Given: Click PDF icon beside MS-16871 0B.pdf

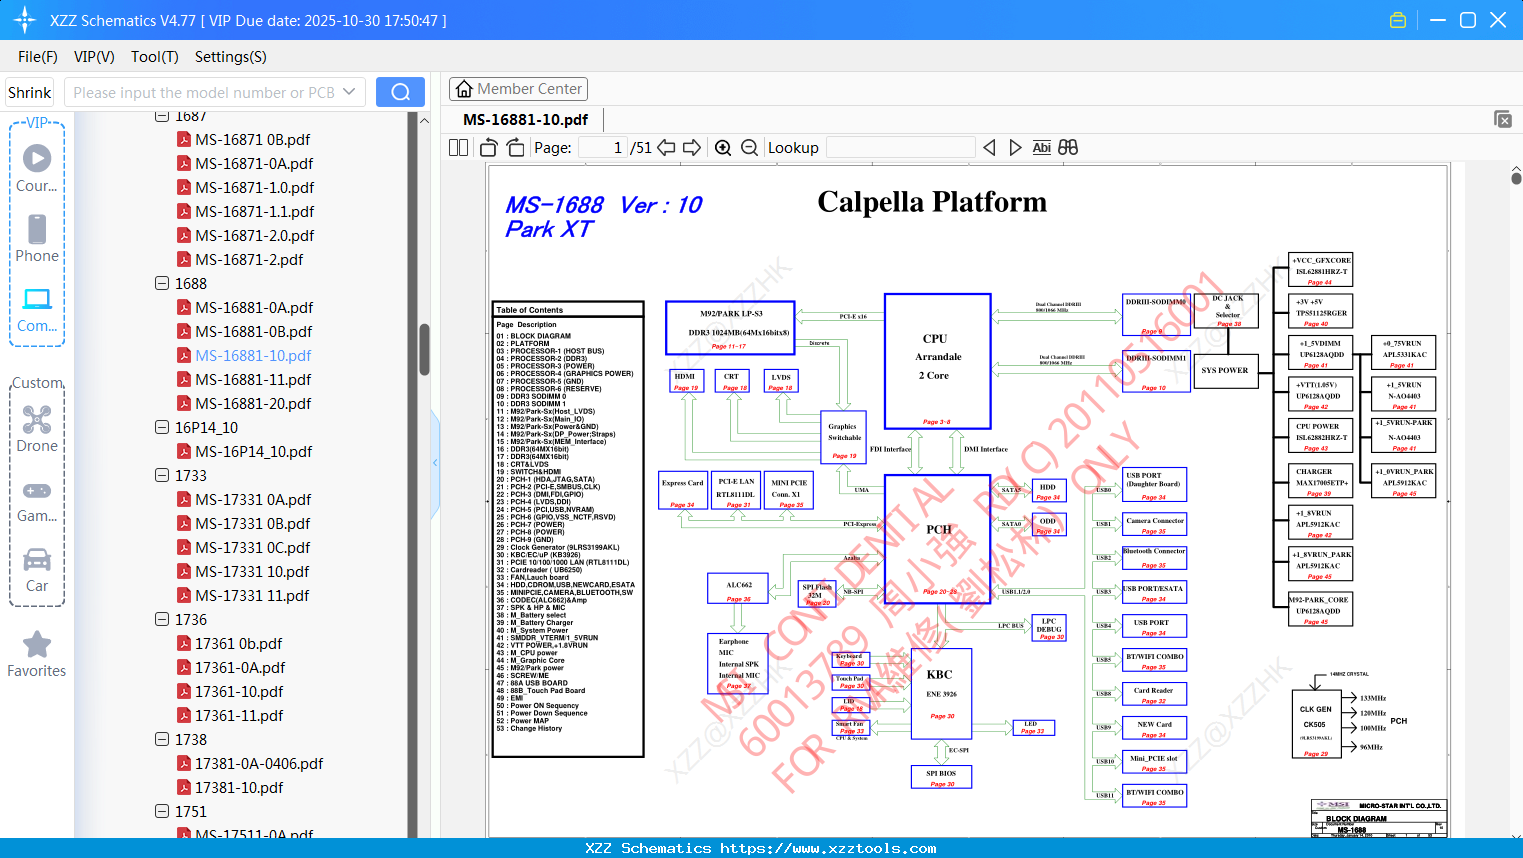Looking at the screenshot, I should (184, 139).
